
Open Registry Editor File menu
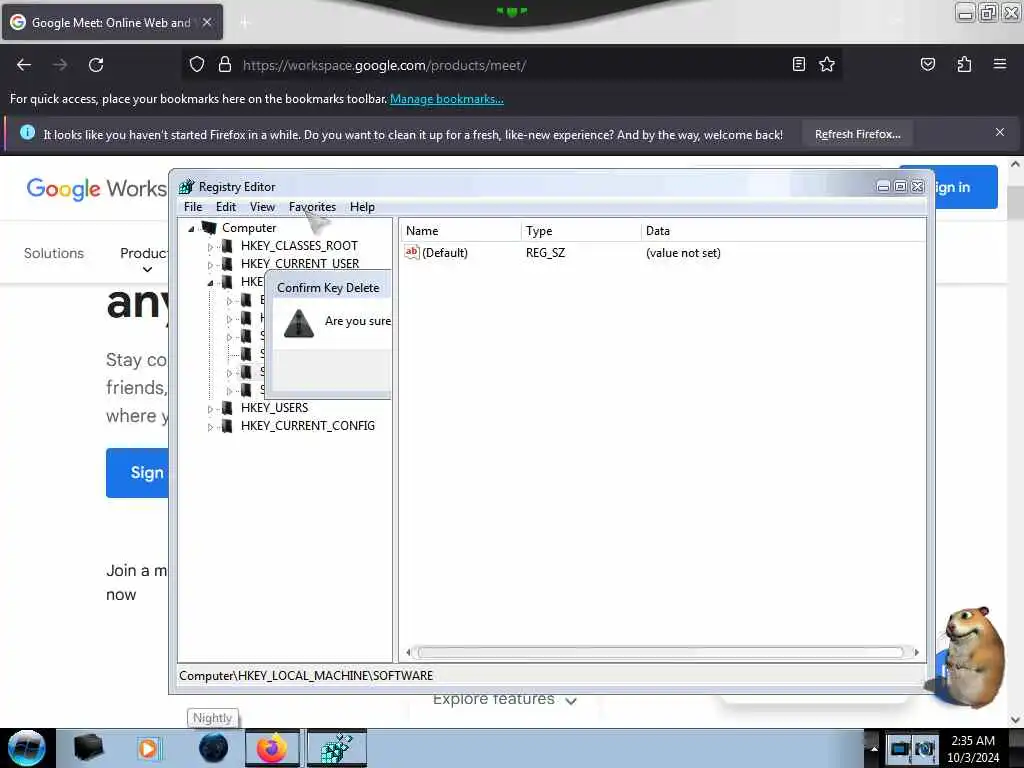click(193, 206)
